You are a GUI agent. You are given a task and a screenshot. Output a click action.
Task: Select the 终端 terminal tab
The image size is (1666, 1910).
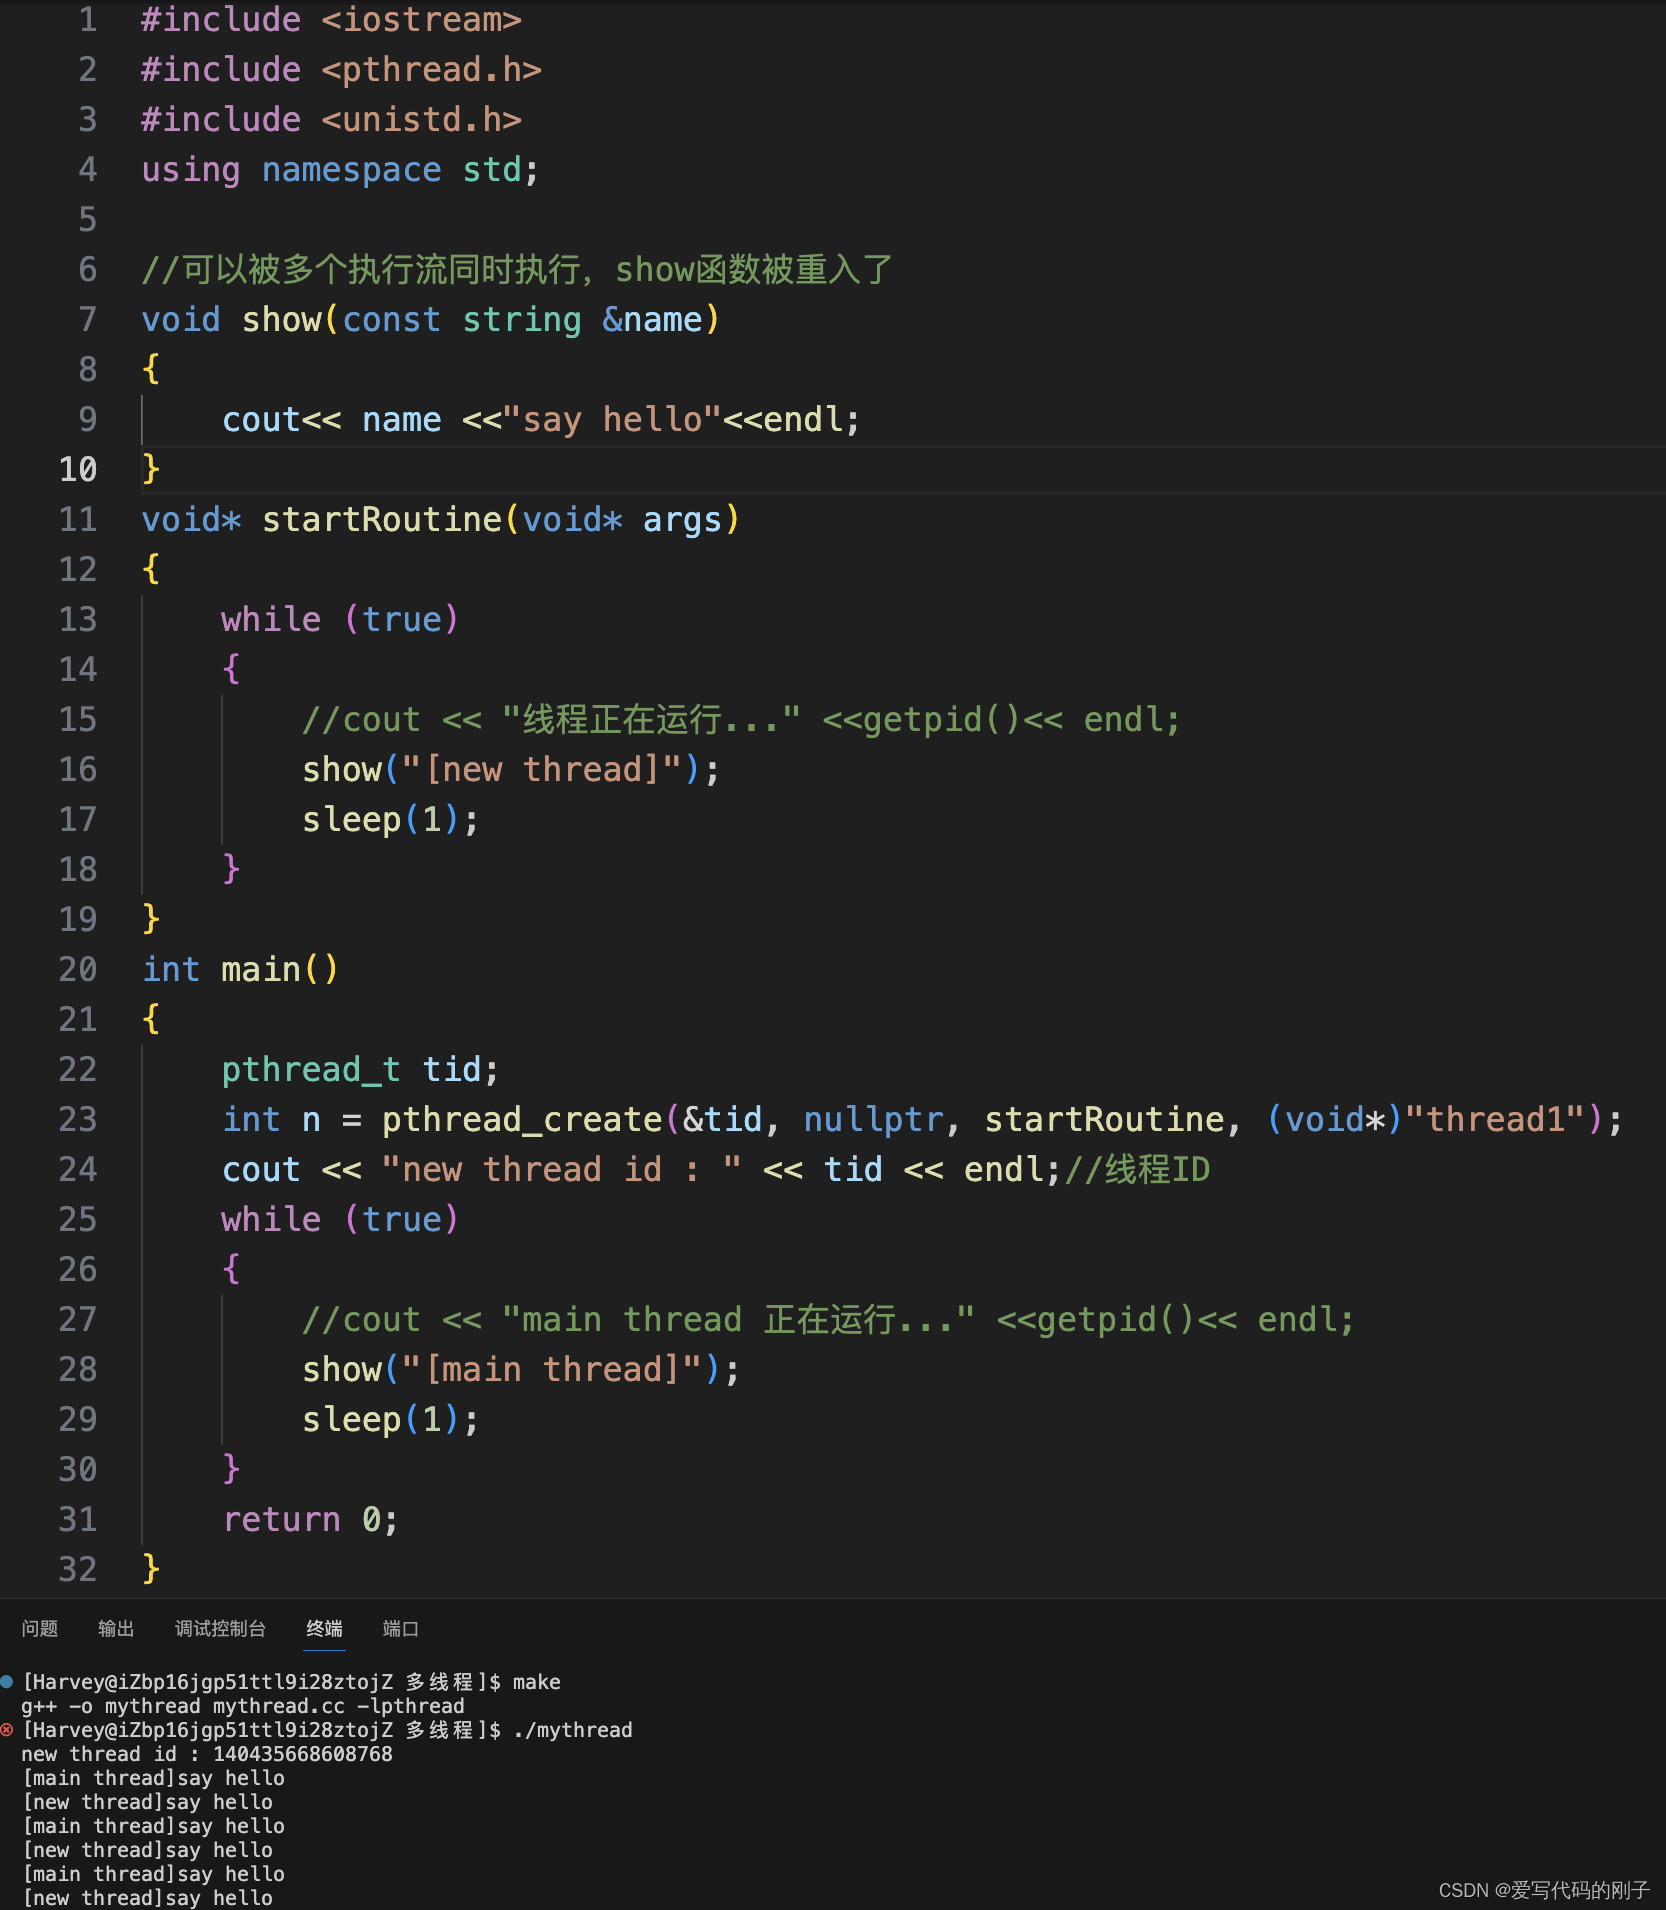click(x=324, y=1629)
